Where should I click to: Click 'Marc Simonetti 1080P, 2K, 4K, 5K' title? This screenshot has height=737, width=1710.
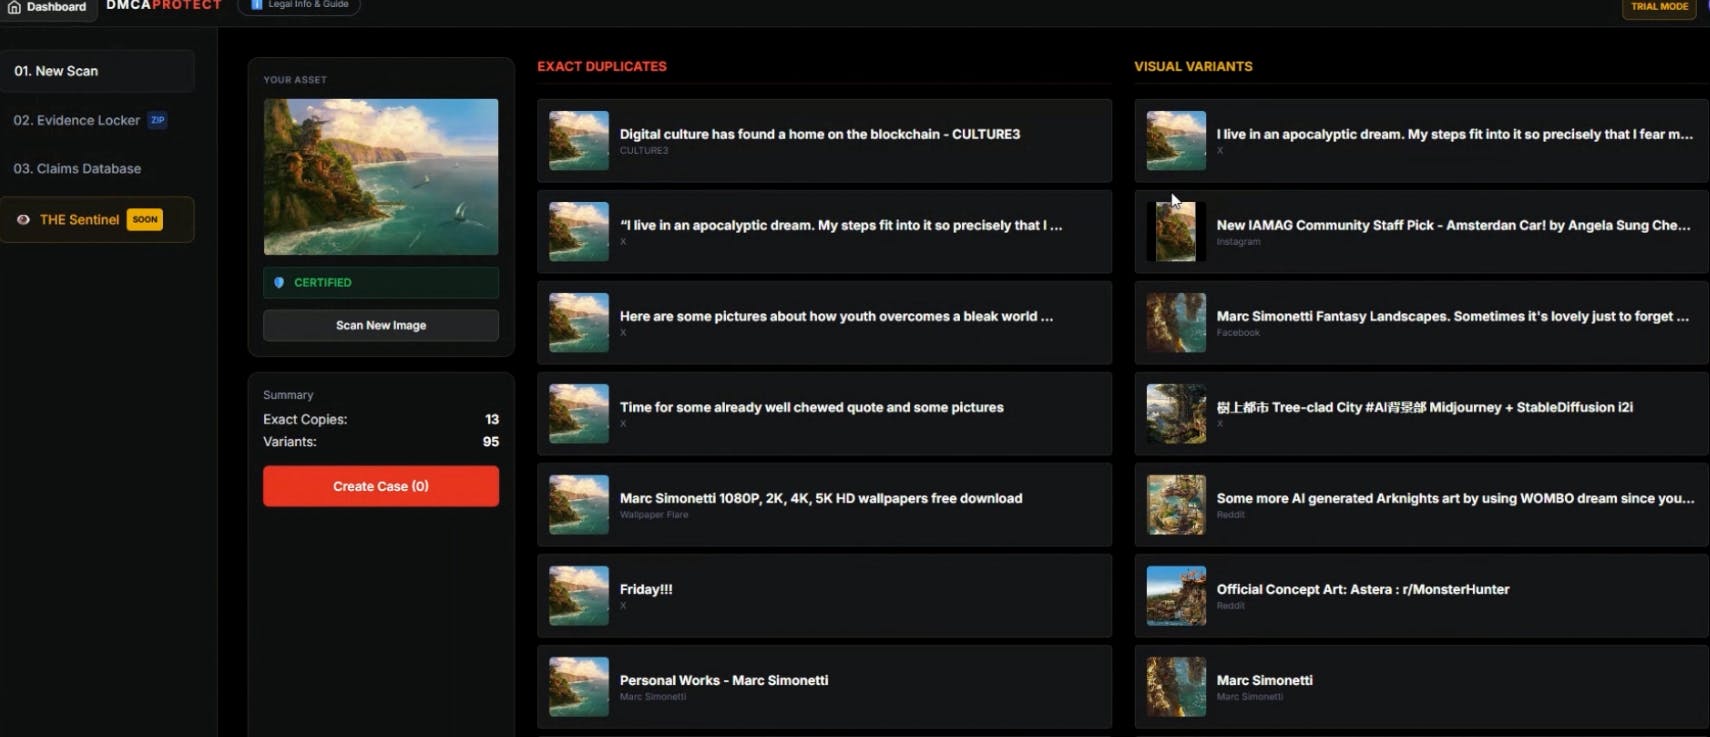pyautogui.click(x=821, y=498)
